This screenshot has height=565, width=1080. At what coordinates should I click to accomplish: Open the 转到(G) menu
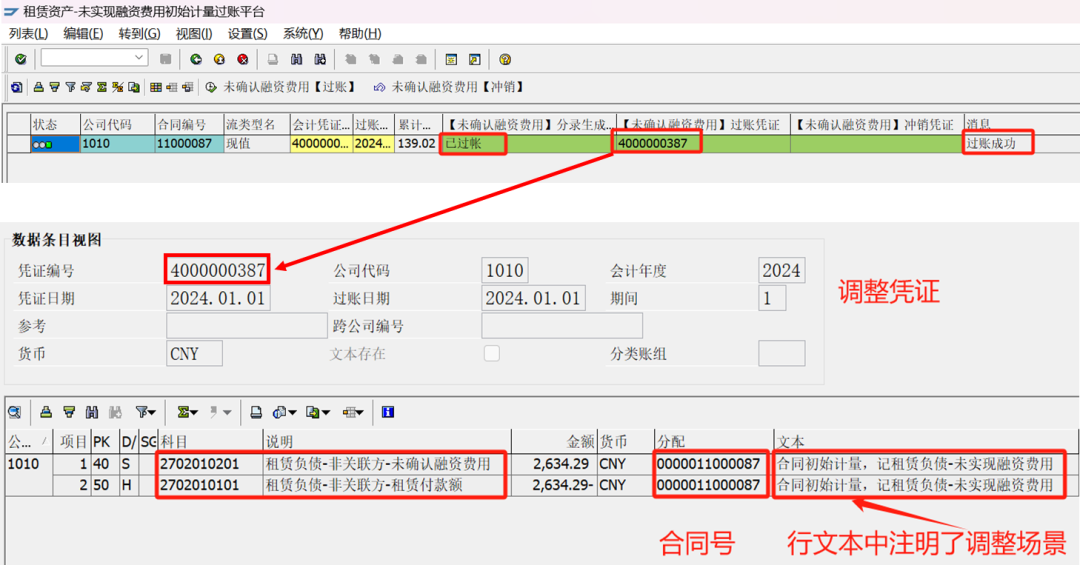(139, 34)
